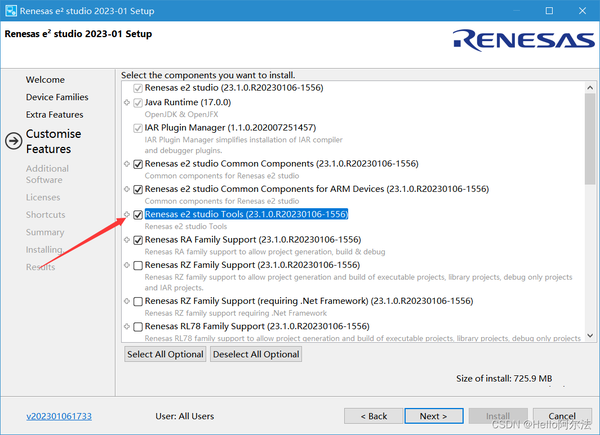
Task: Expand Renesas RL78 Family Support node
Action: (x=127, y=326)
